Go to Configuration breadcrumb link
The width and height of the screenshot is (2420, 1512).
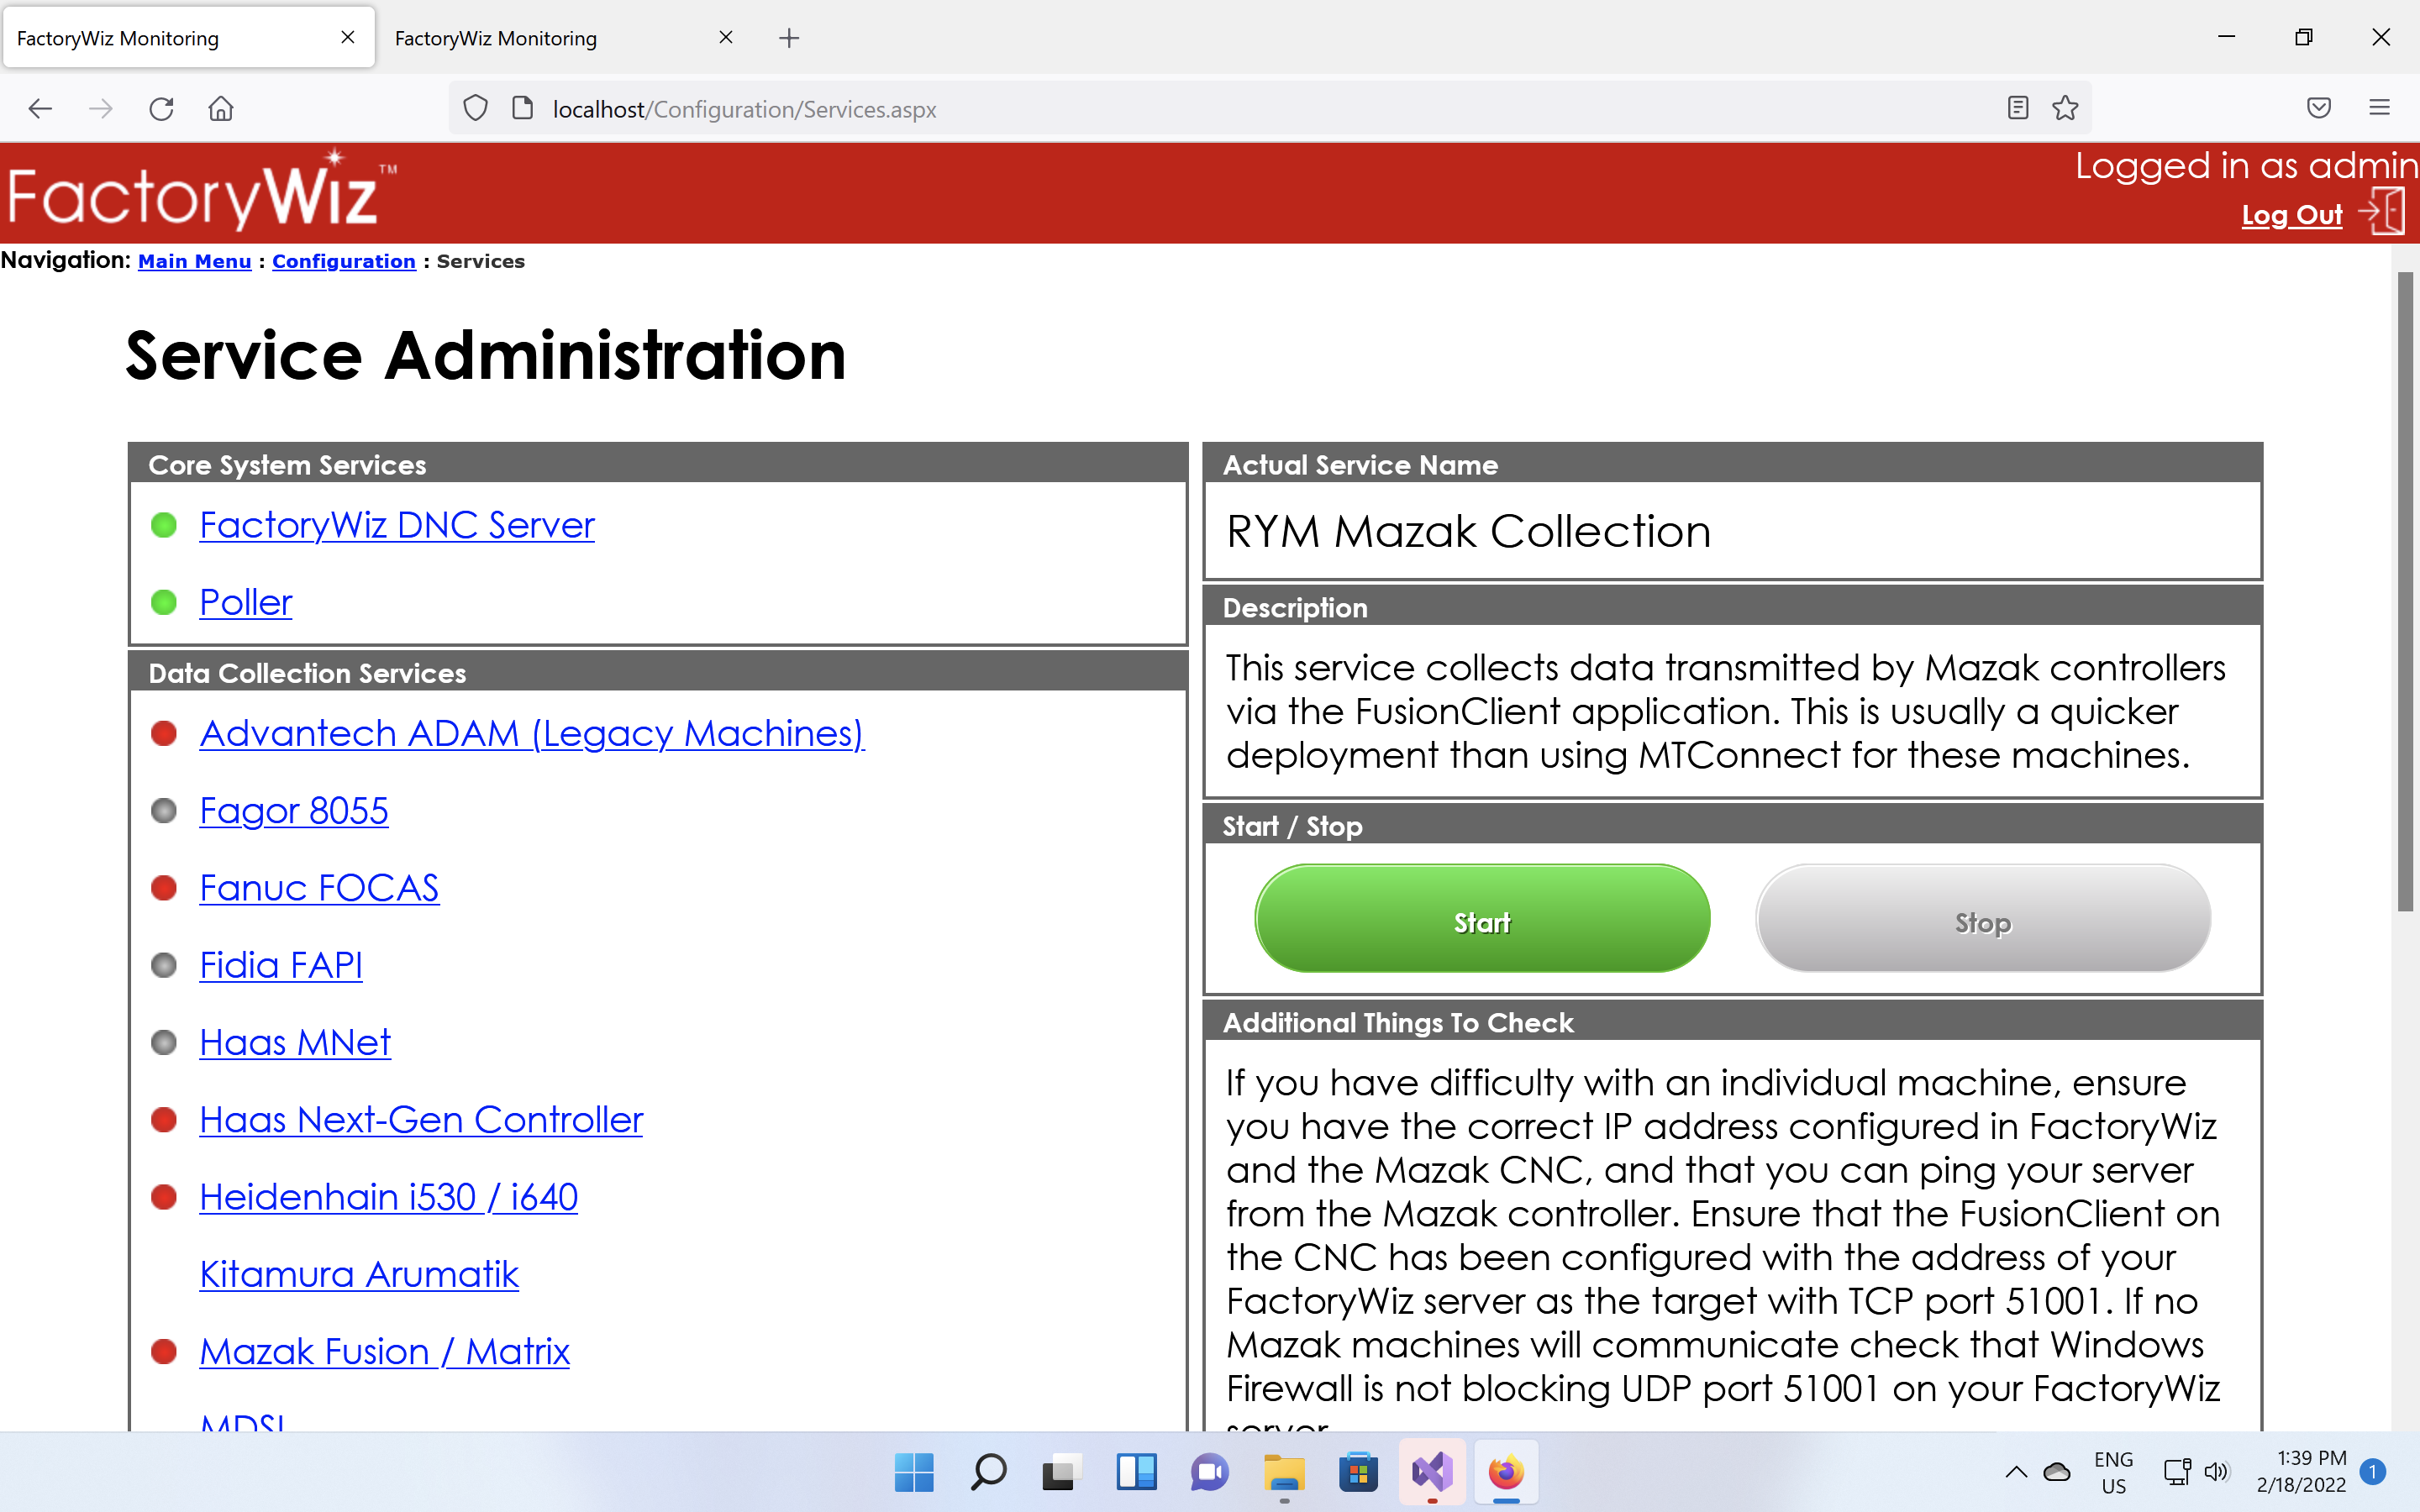click(343, 261)
